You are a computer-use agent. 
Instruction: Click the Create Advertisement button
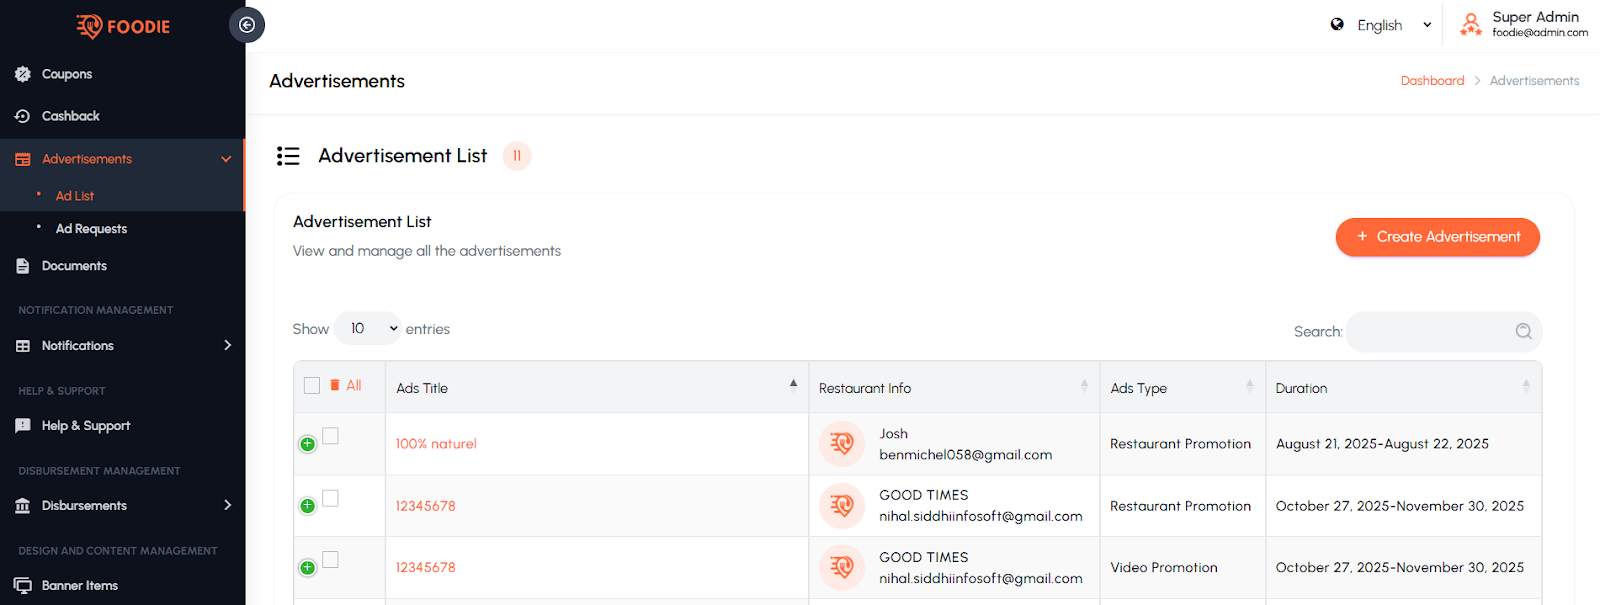1437,237
